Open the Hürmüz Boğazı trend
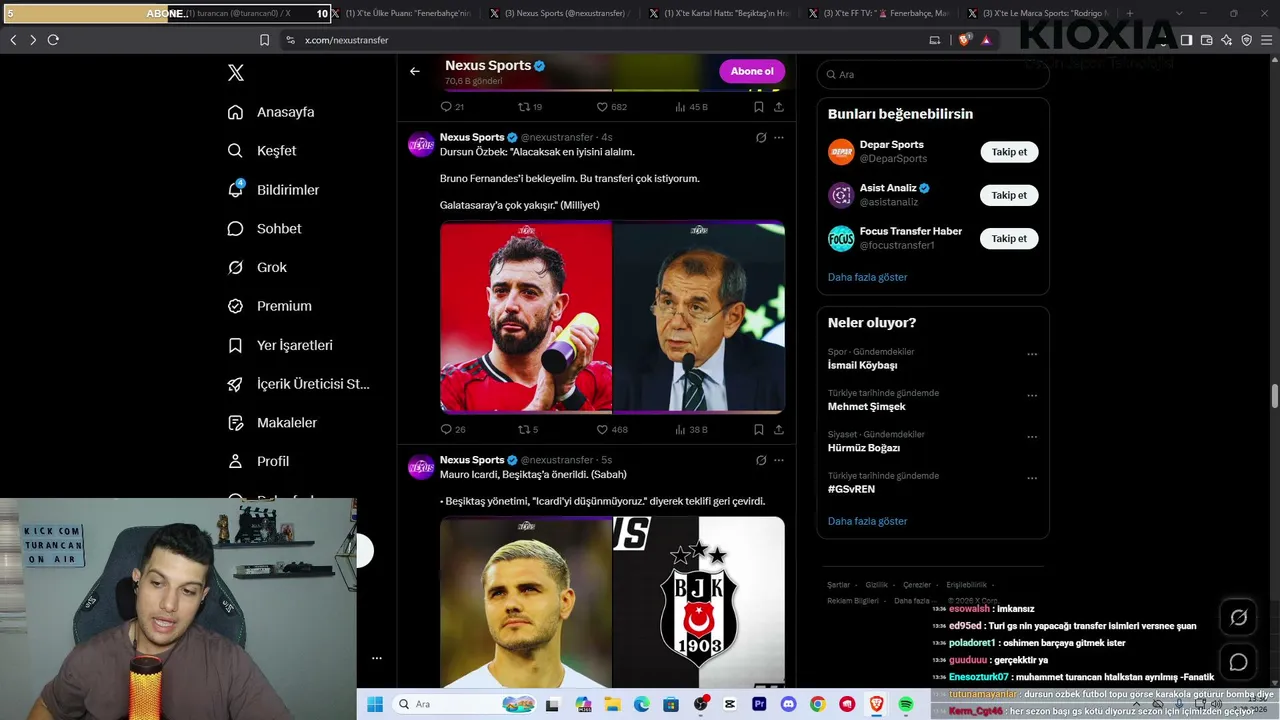Screen dimensions: 1280x720 (864, 448)
